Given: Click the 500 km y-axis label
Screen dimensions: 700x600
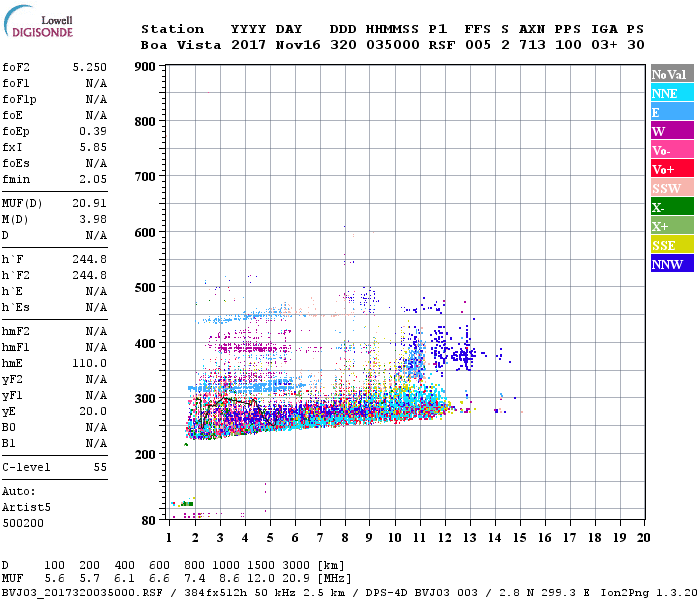Looking at the screenshot, I should click(145, 288).
